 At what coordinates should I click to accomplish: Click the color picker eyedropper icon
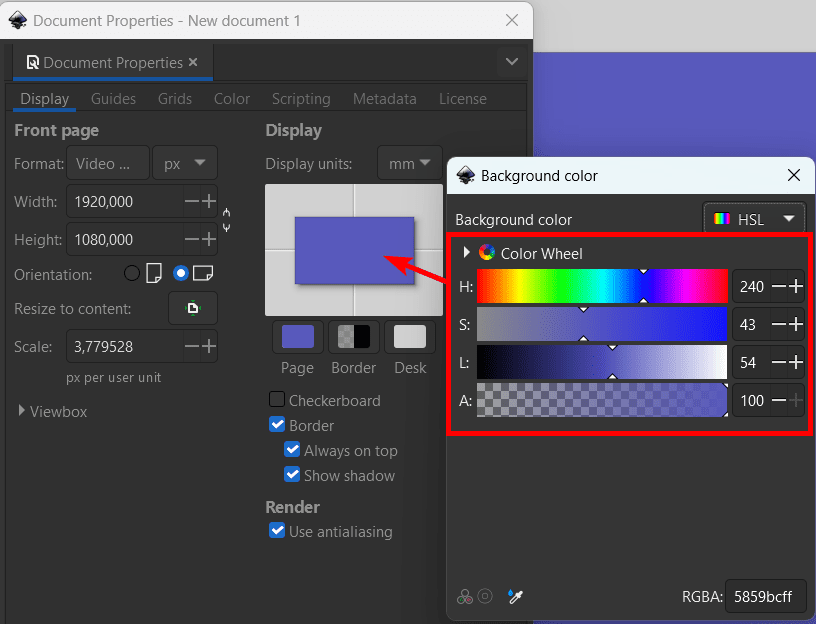click(515, 596)
